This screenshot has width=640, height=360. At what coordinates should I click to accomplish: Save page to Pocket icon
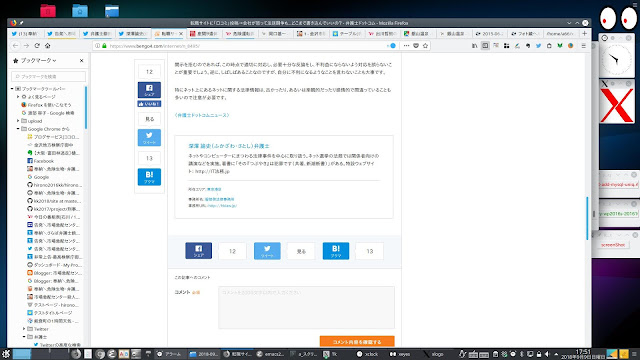[x=416, y=46]
